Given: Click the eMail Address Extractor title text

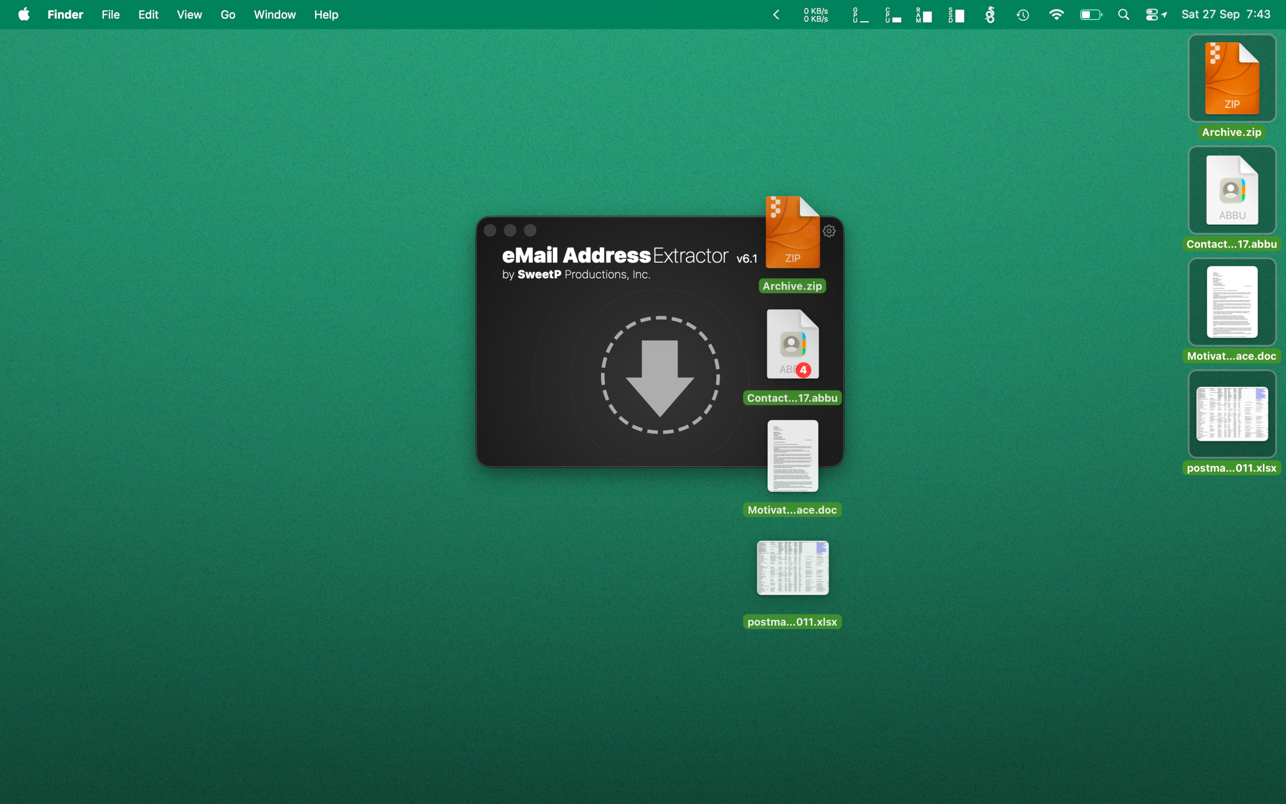Looking at the screenshot, I should (x=615, y=256).
